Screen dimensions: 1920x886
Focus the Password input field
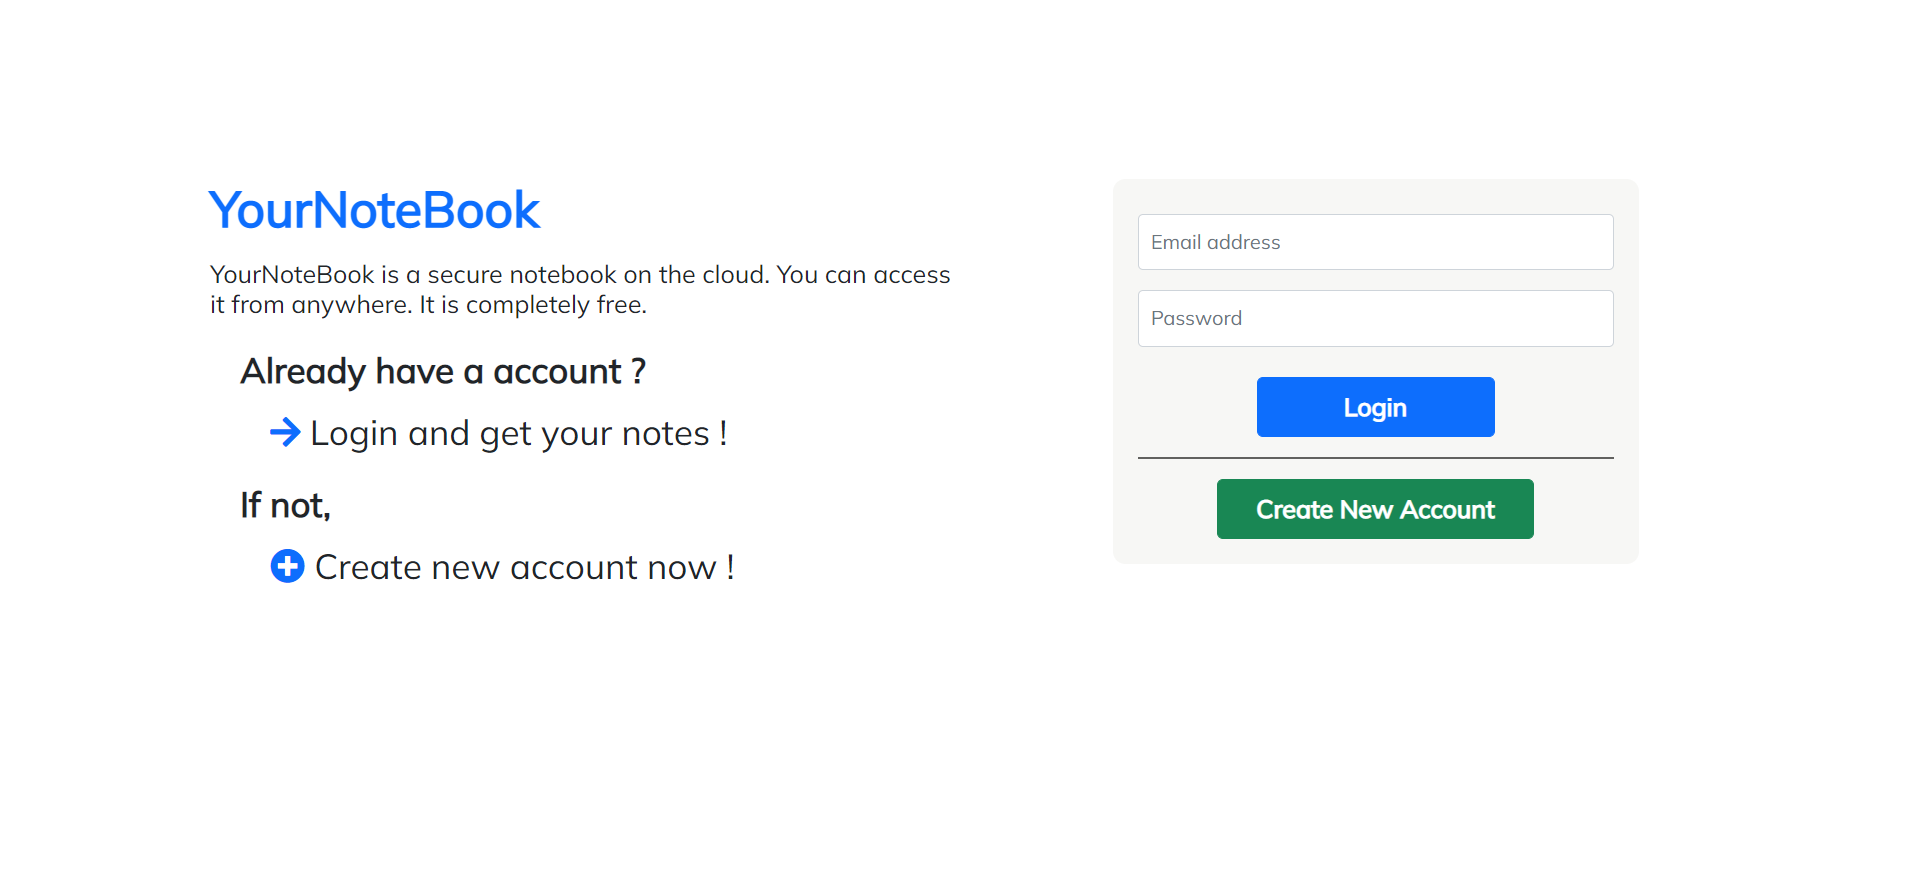(1375, 318)
